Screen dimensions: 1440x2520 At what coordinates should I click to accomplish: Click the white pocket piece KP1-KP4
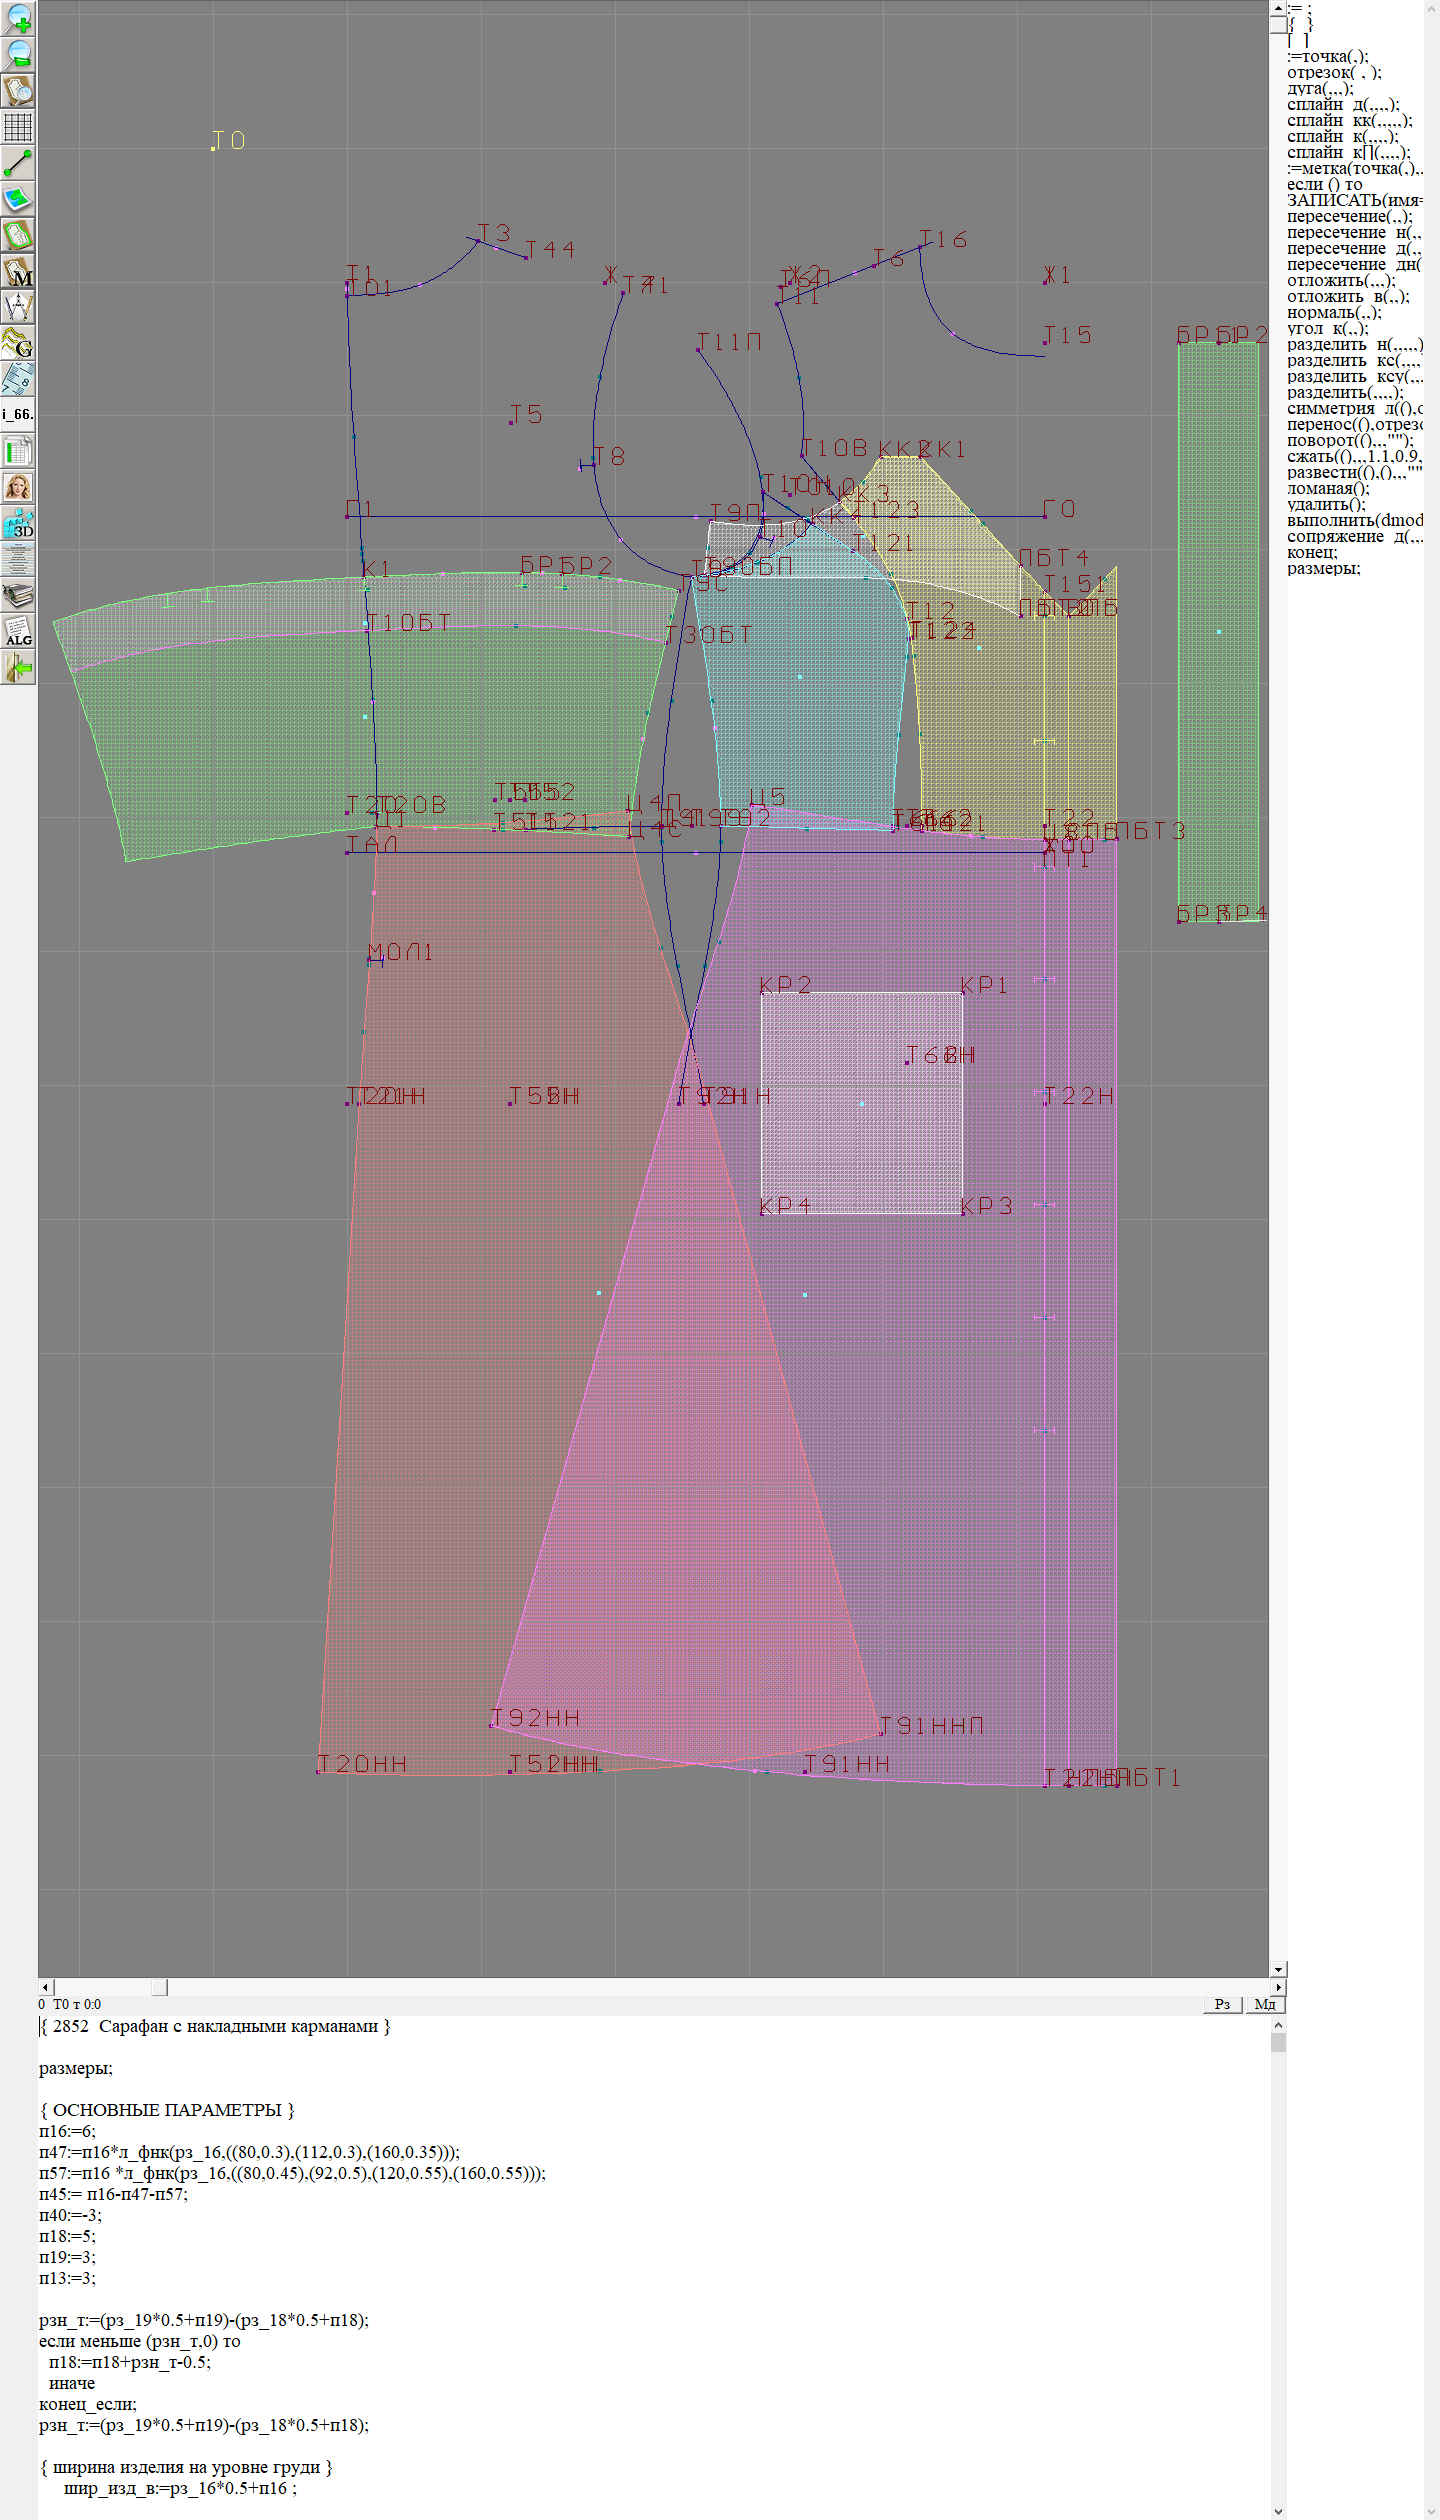tap(861, 1103)
